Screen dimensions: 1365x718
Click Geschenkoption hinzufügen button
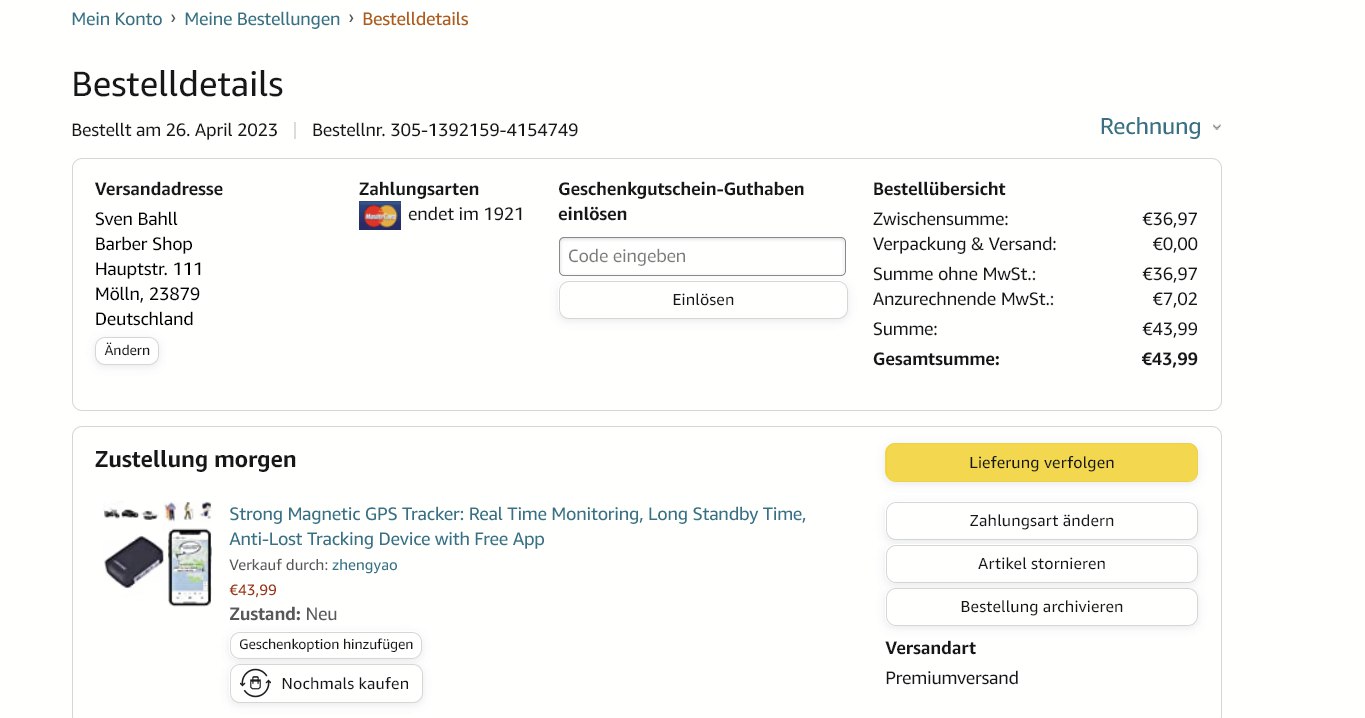point(326,645)
